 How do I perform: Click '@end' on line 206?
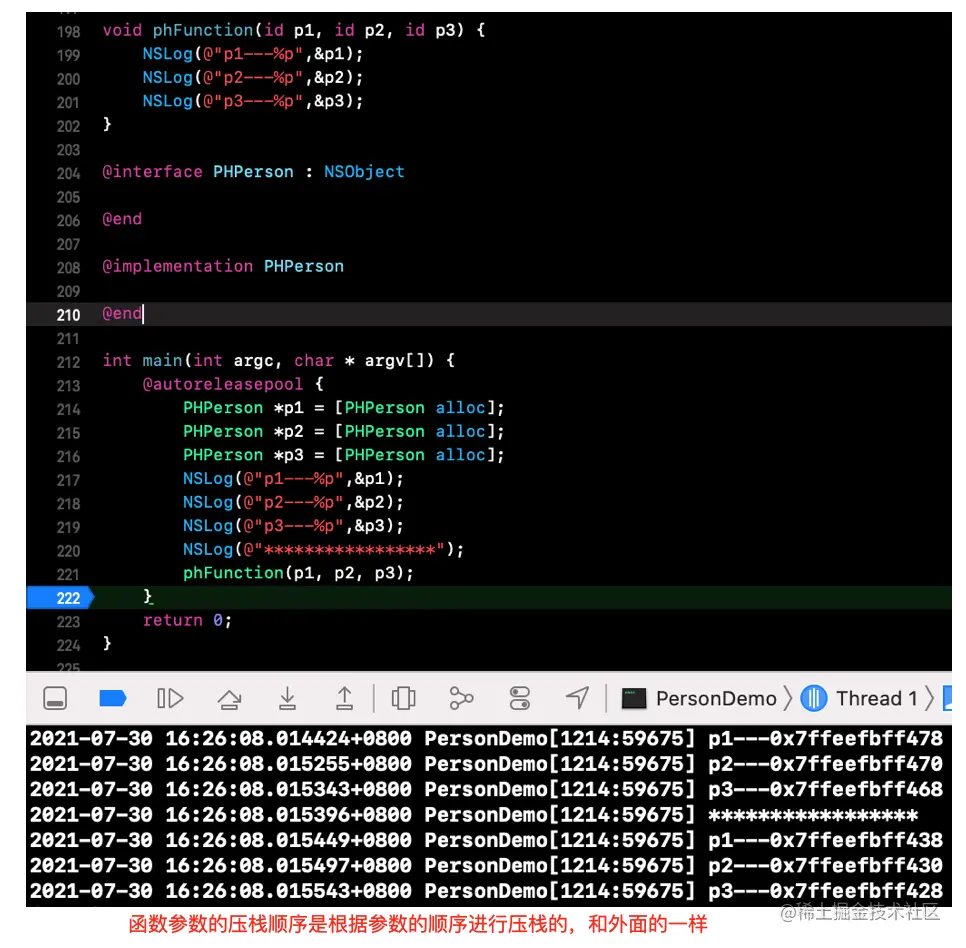(x=122, y=219)
